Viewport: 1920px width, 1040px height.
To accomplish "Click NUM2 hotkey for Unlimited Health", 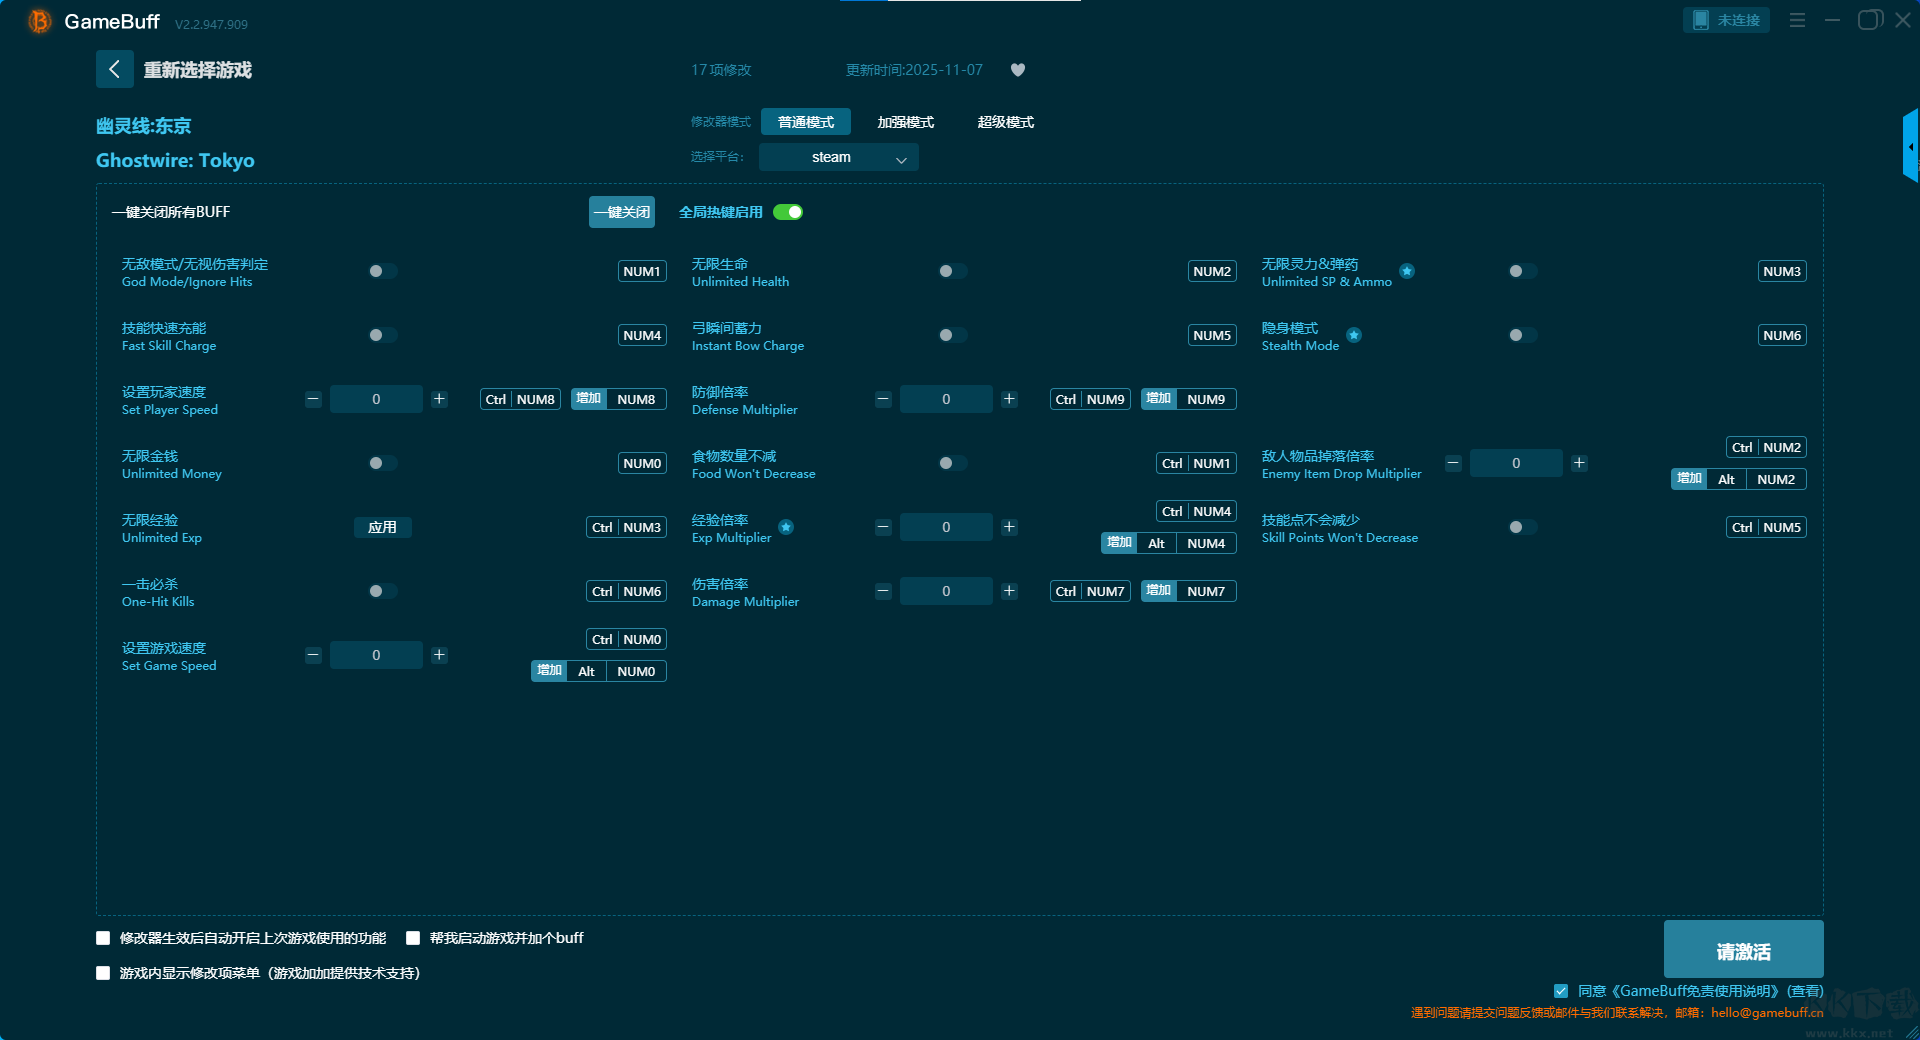I will point(1212,271).
